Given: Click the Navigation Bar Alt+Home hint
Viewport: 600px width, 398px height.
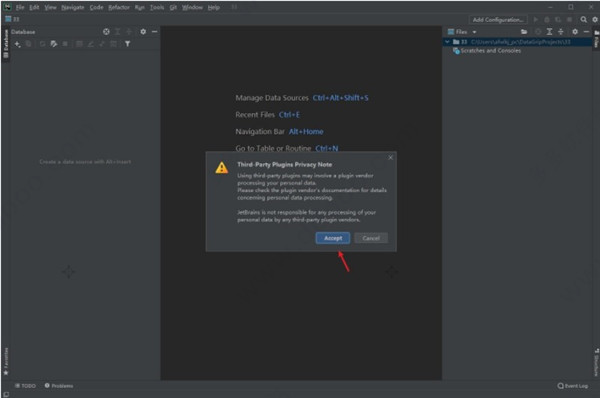Looking at the screenshot, I should click(x=279, y=132).
